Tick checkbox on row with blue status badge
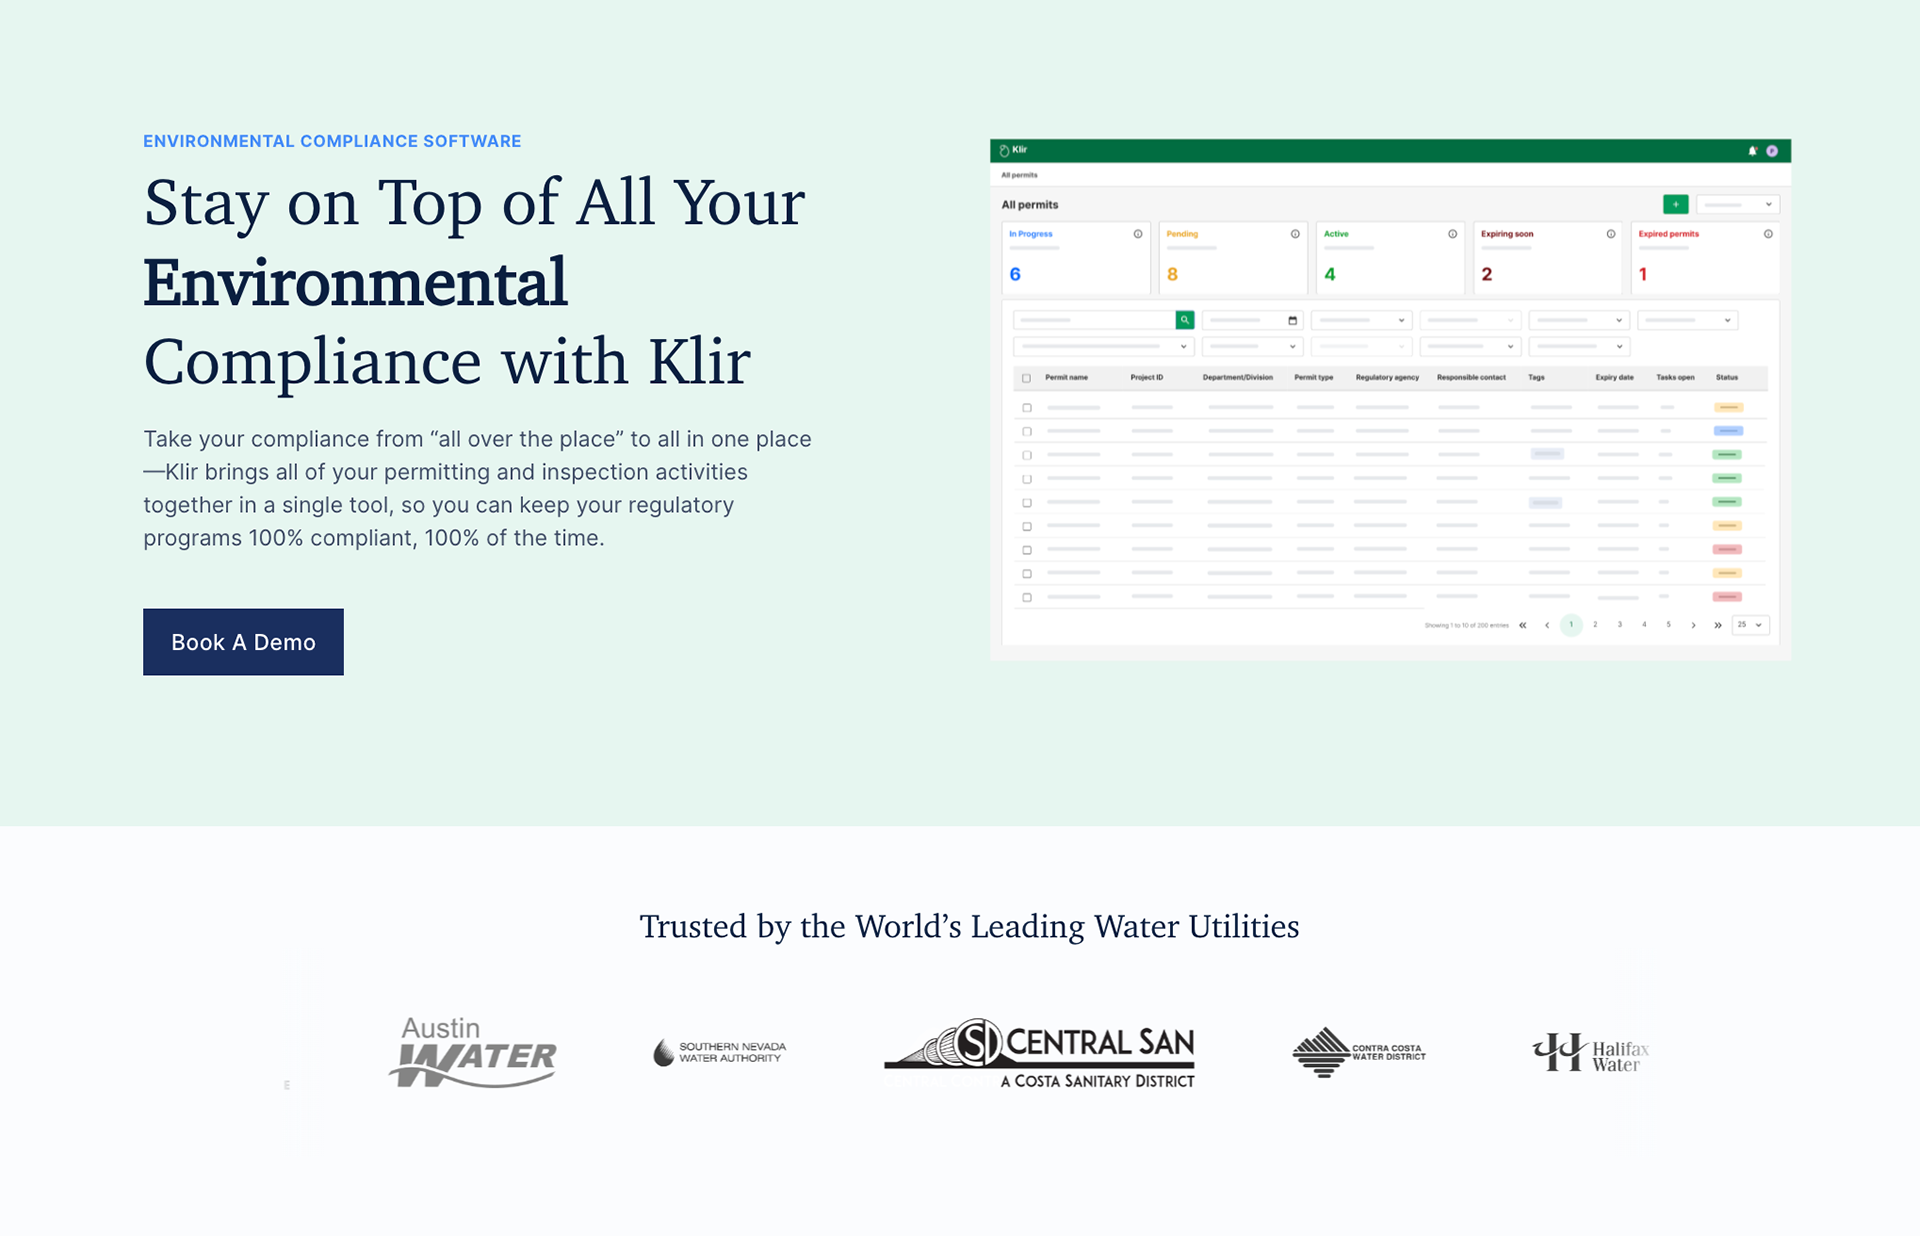This screenshot has height=1236, width=1920. tap(1026, 431)
